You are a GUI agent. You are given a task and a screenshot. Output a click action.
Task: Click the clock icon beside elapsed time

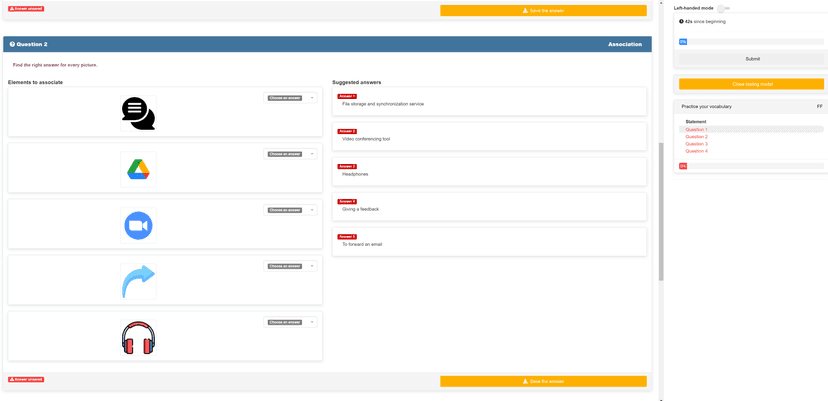tap(682, 22)
